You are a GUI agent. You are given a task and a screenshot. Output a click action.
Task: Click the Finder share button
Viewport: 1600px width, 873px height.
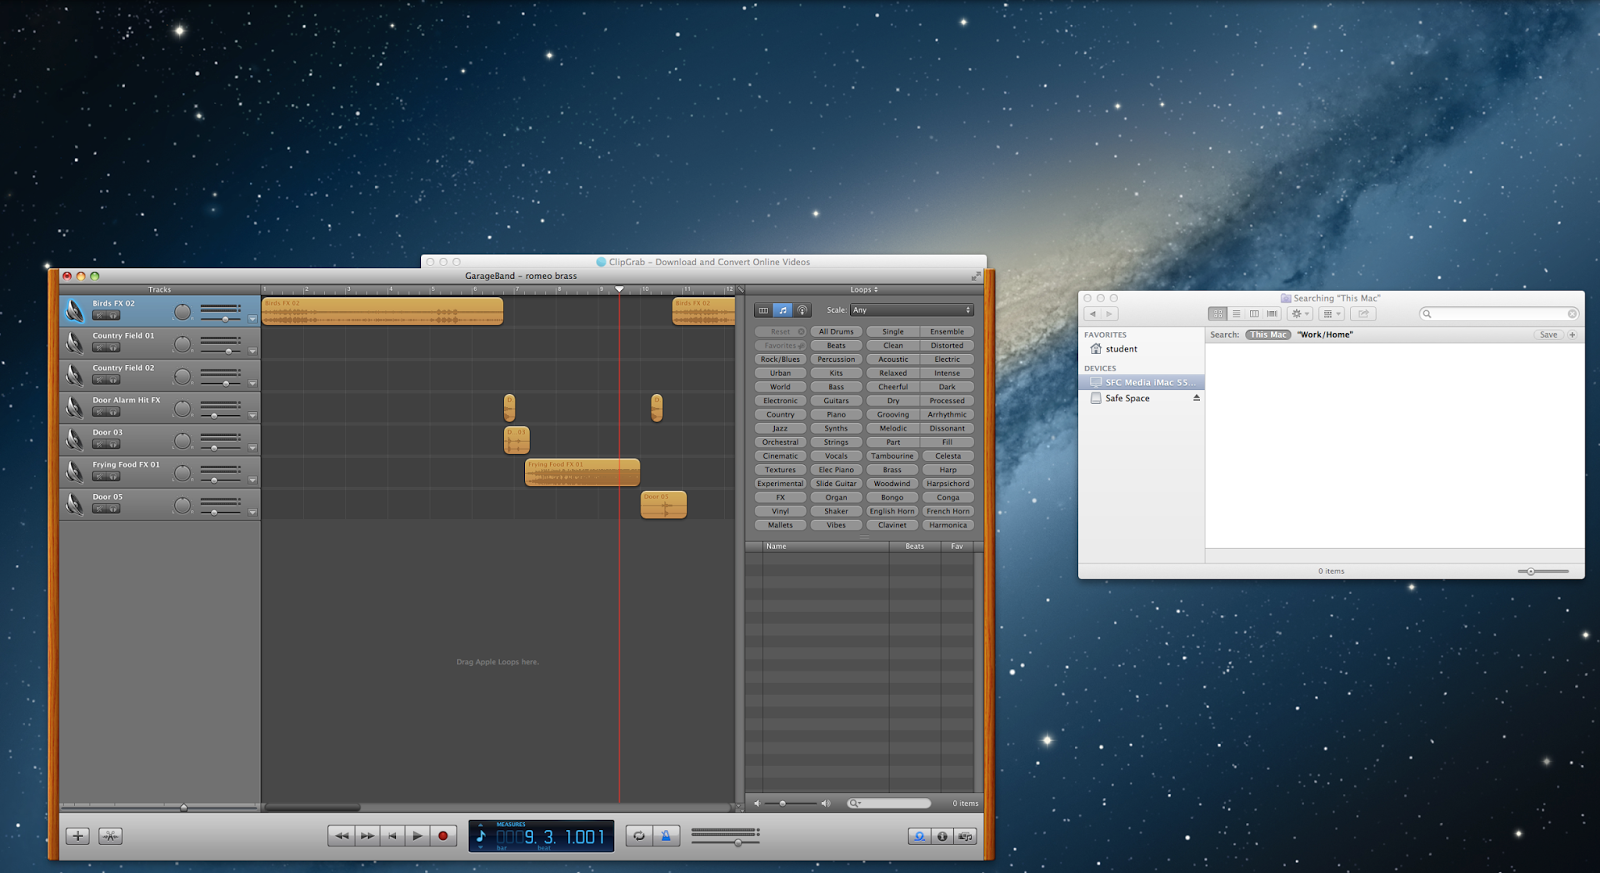pyautogui.click(x=1363, y=314)
